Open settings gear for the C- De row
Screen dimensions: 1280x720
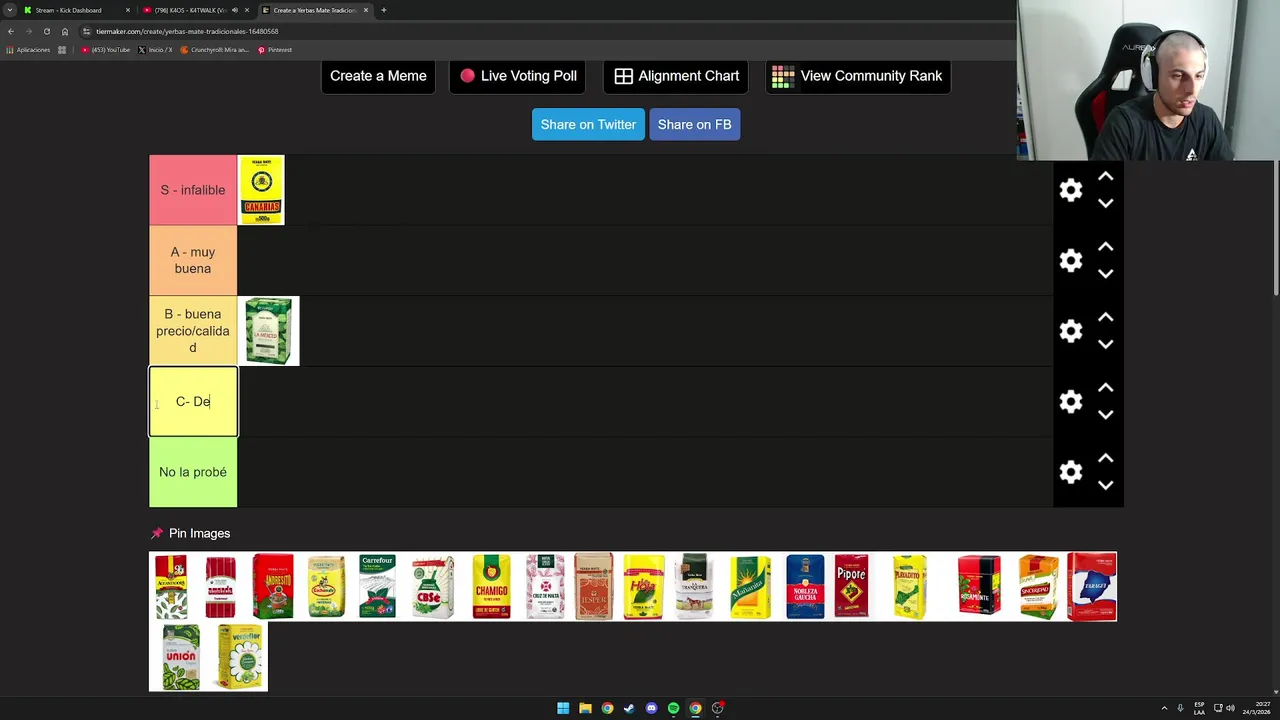[1071, 401]
